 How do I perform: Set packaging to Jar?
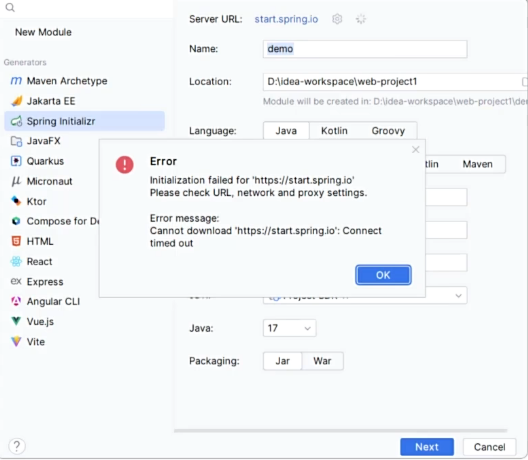(x=282, y=361)
